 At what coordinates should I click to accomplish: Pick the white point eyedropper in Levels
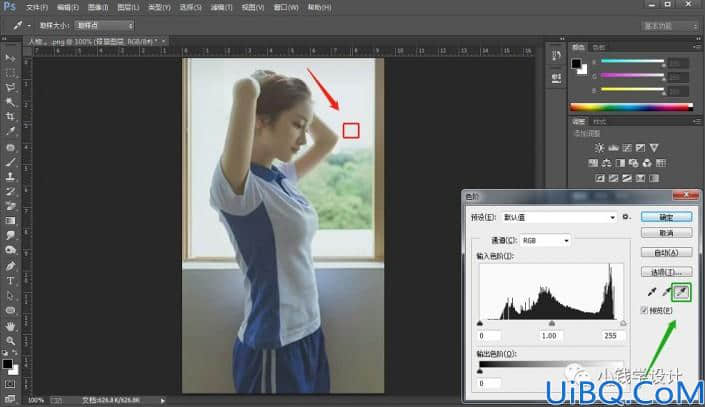[681, 292]
